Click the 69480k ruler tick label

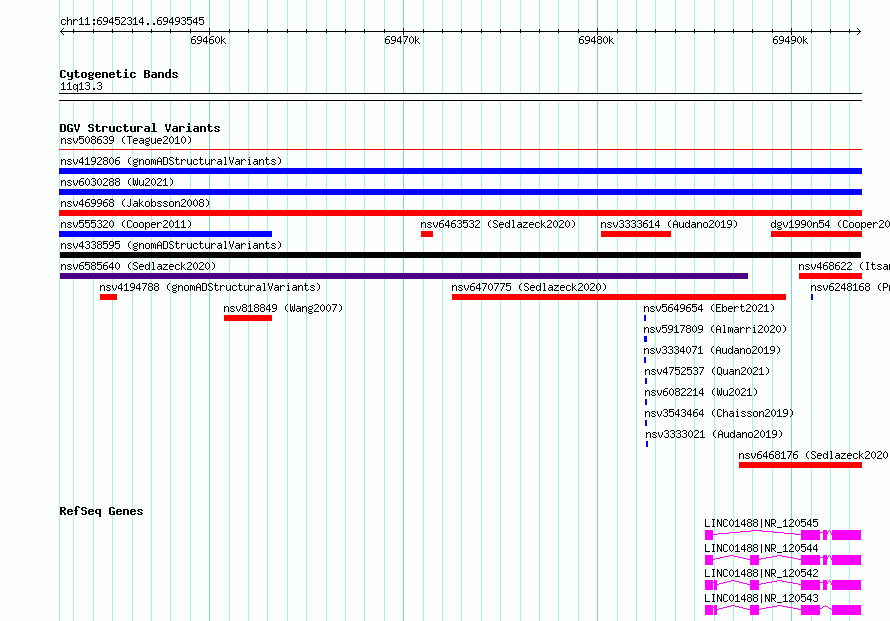(596, 40)
